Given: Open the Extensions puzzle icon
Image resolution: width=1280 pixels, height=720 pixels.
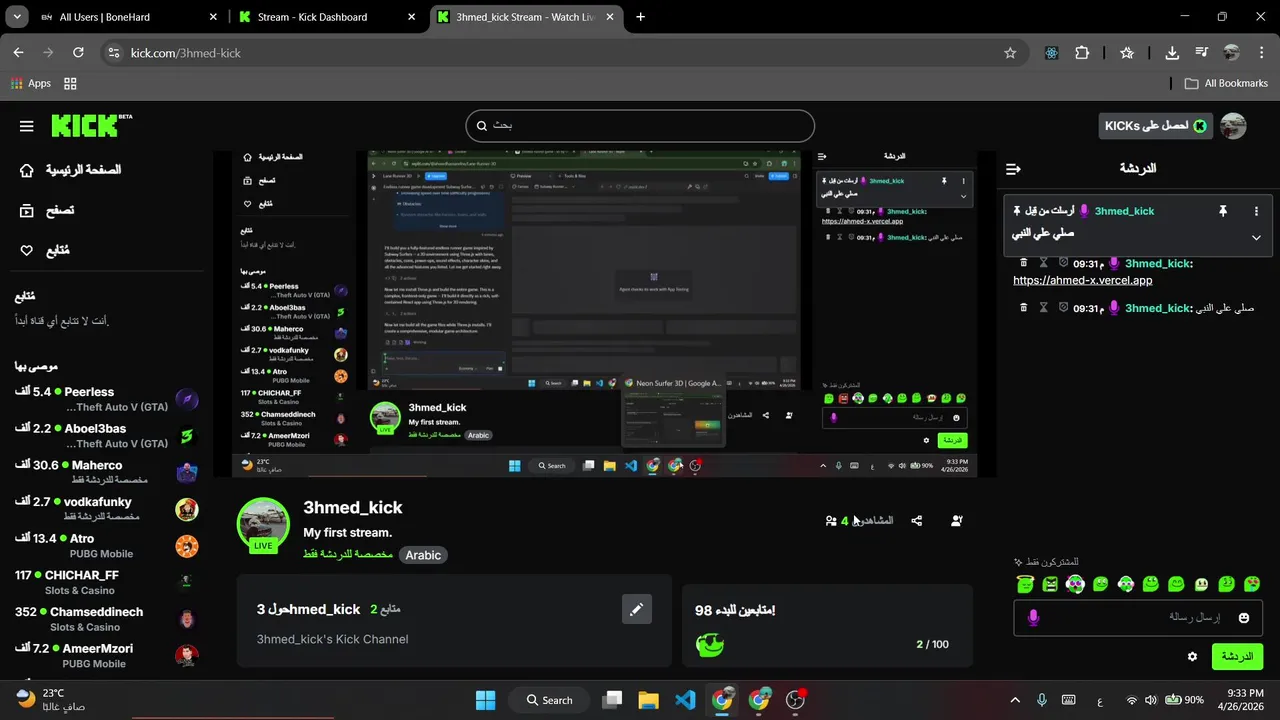Looking at the screenshot, I should click(1082, 53).
